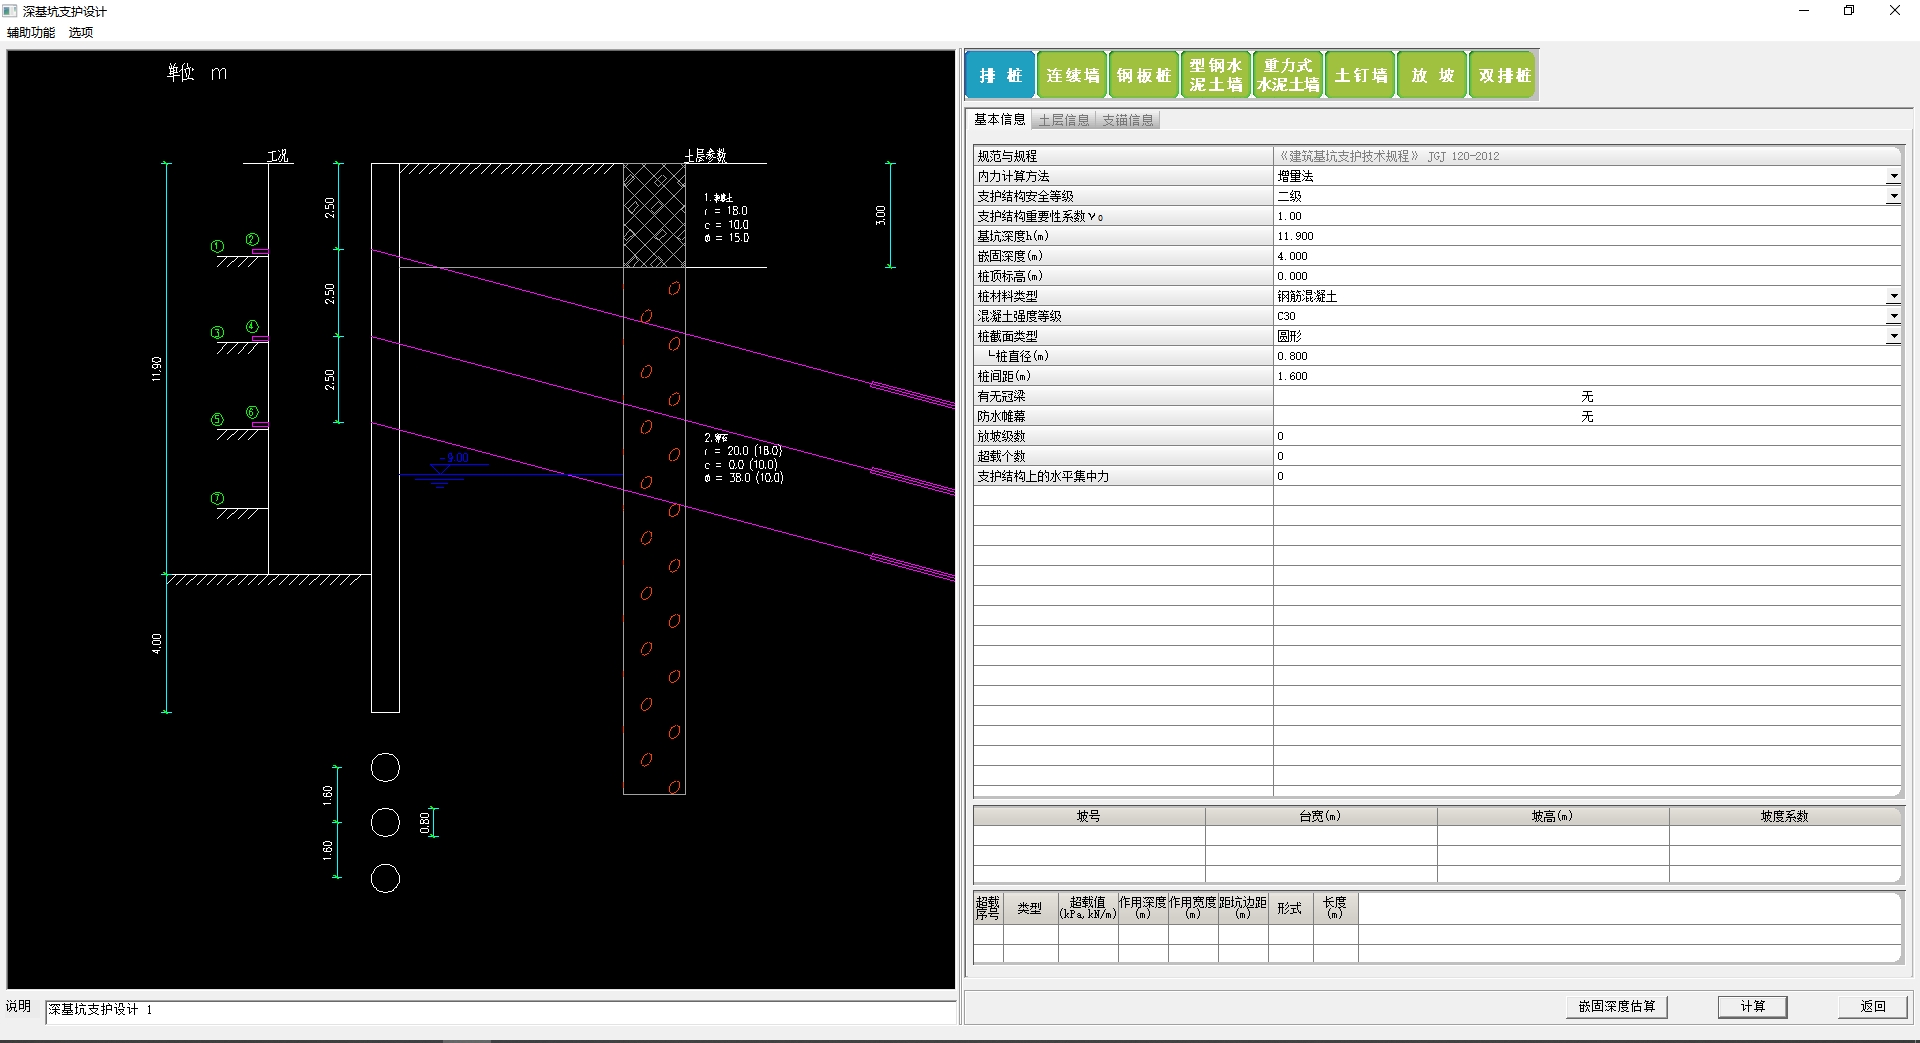Click the 放坡 support type button
The width and height of the screenshot is (1920, 1043).
1432,75
